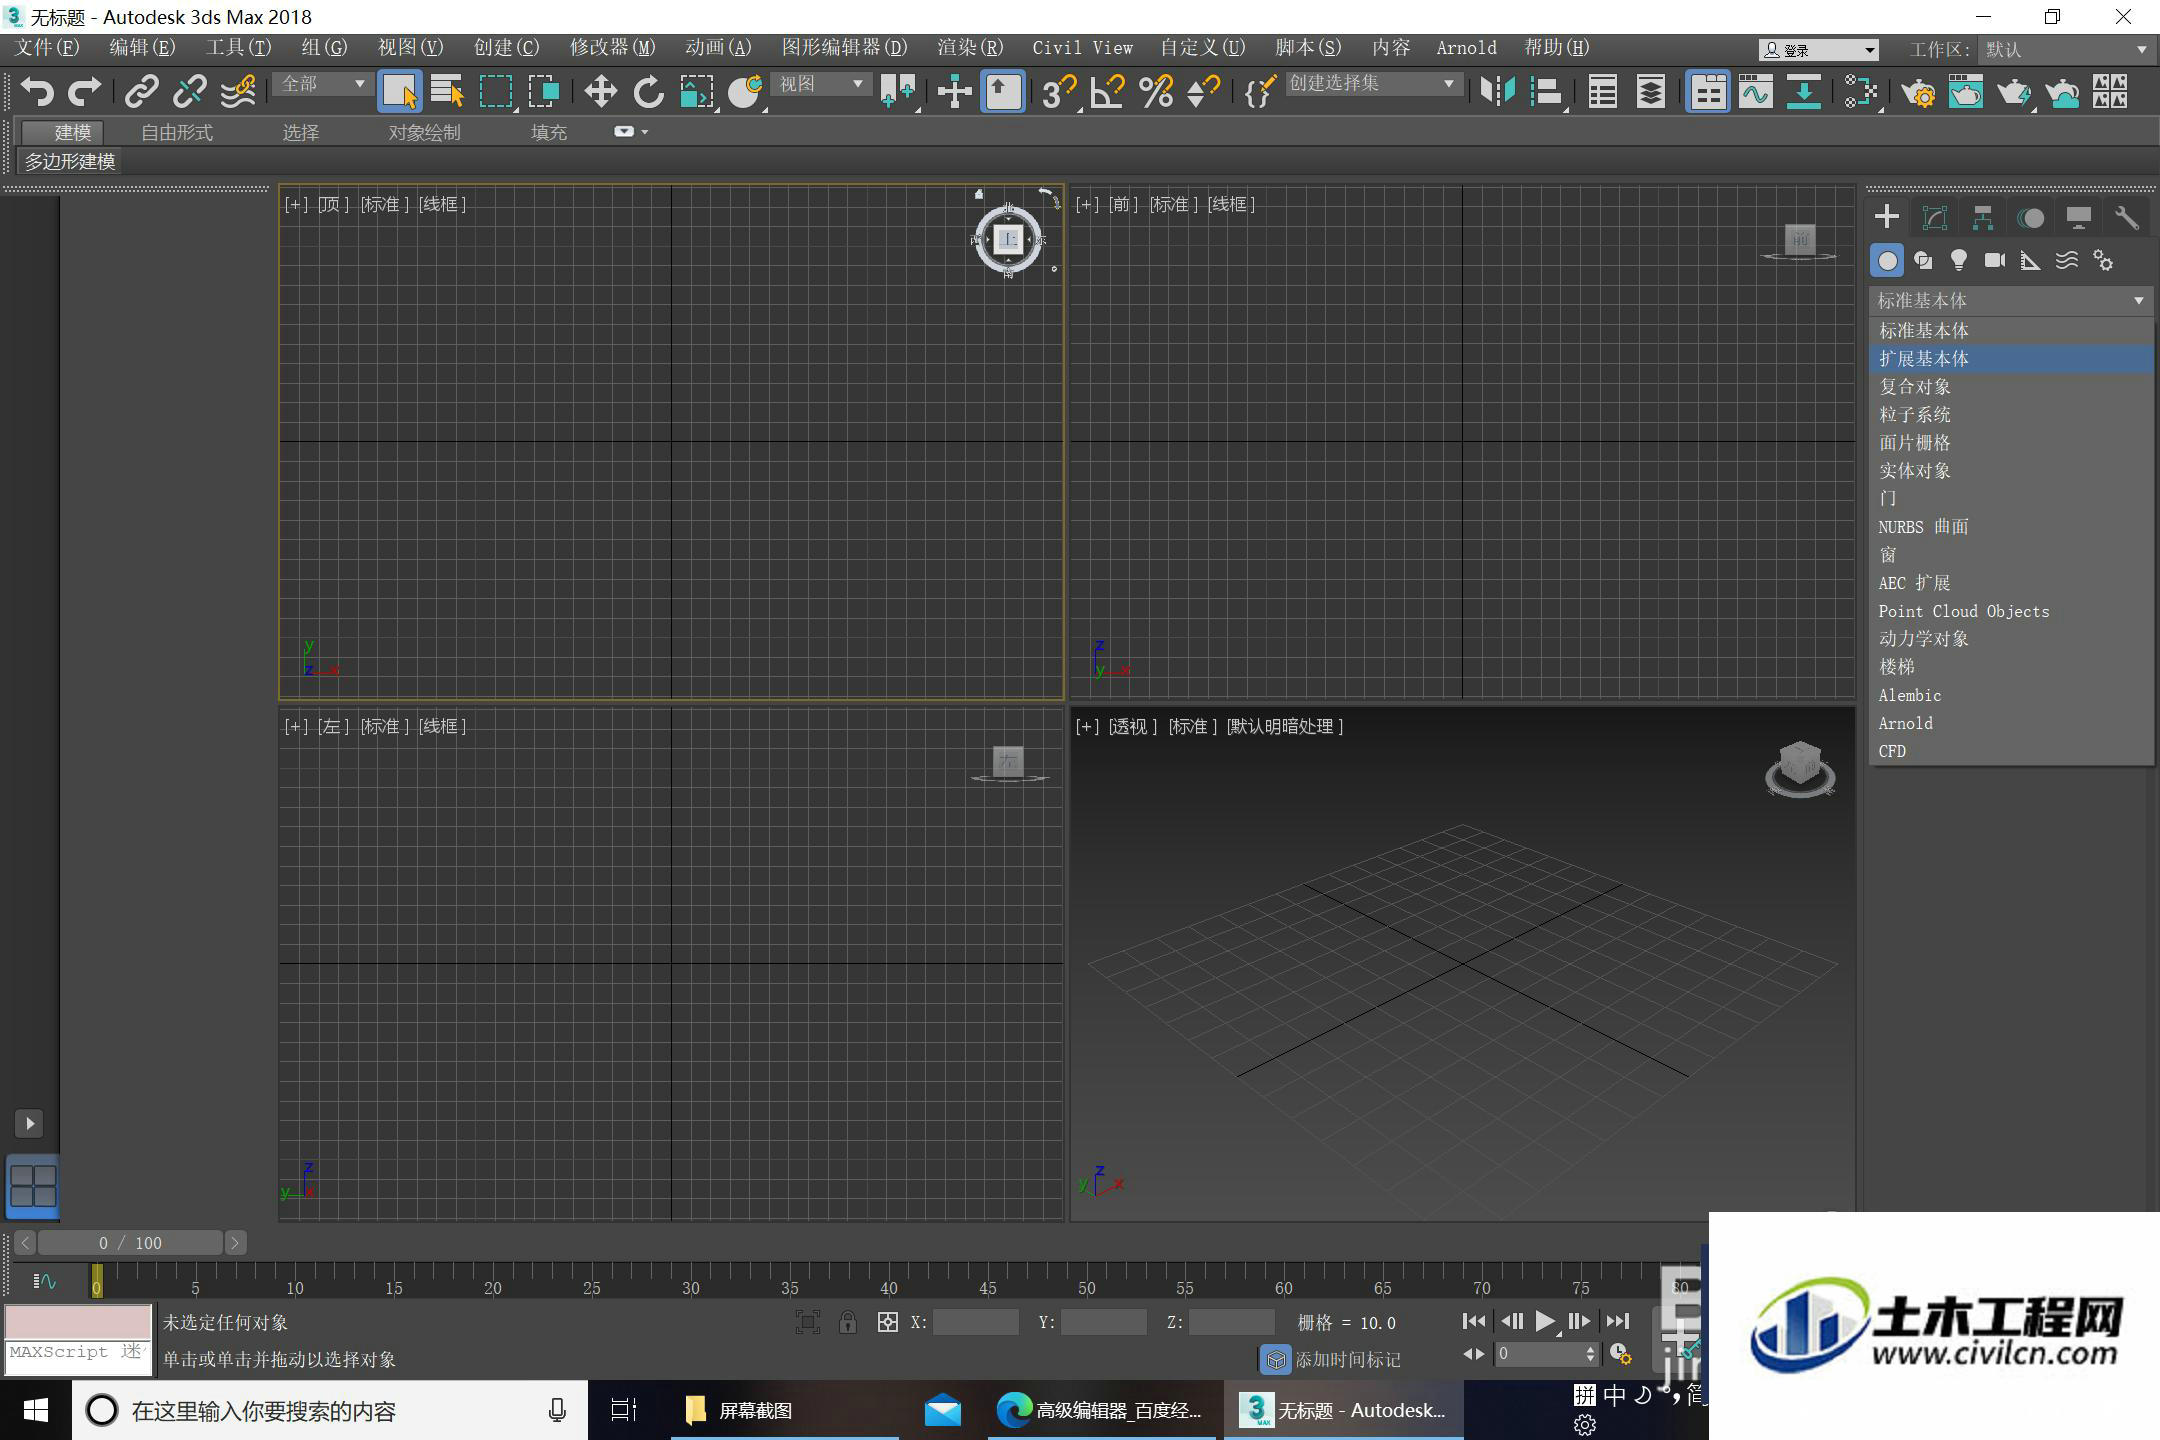Open the Utilities wrench tab
The height and width of the screenshot is (1440, 2160).
2127,217
